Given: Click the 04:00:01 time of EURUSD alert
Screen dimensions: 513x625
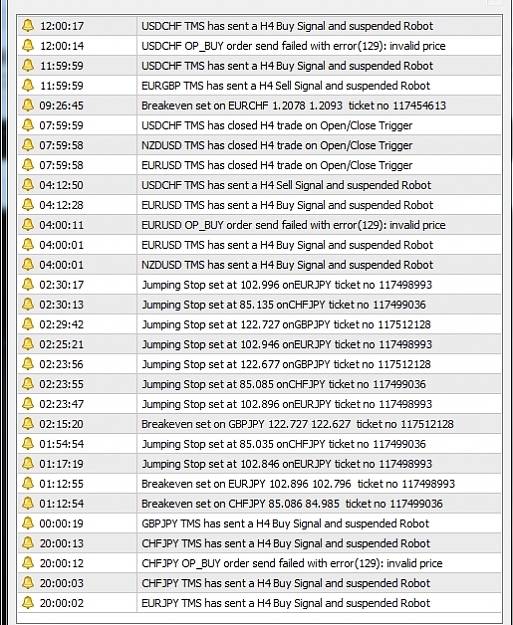Looking at the screenshot, I should (x=61, y=245).
